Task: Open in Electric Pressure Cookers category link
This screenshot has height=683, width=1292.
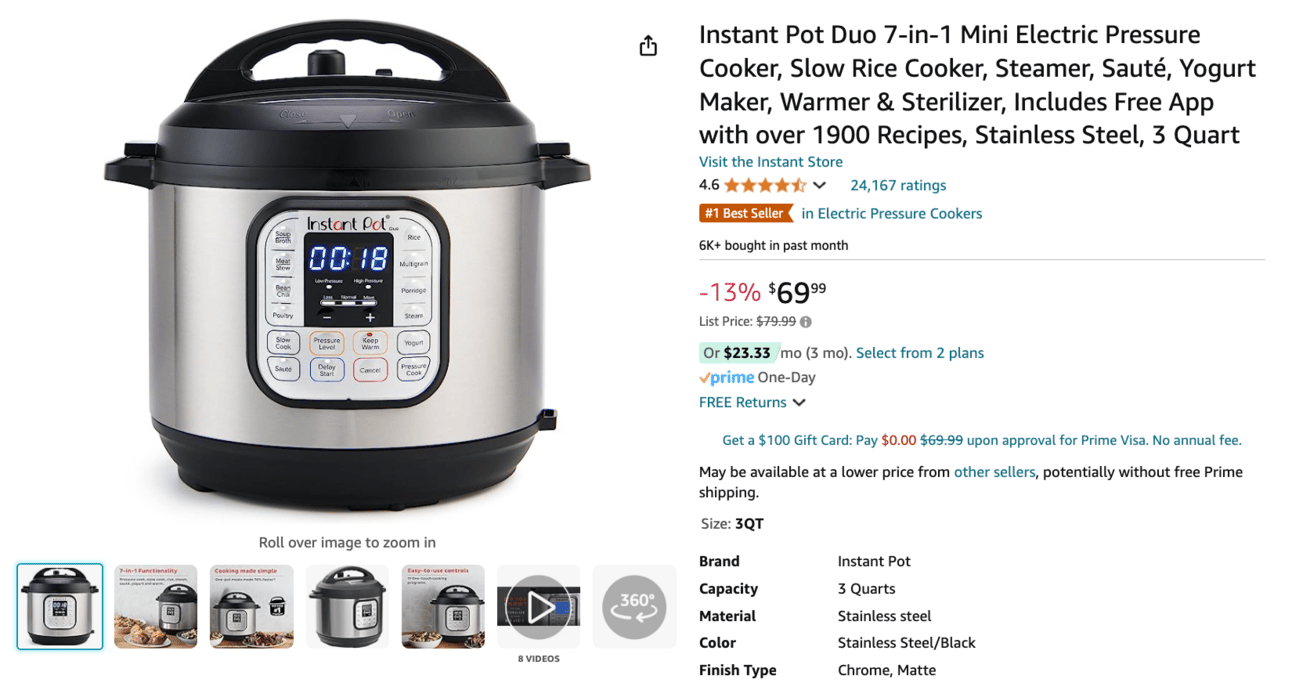Action: tap(892, 213)
